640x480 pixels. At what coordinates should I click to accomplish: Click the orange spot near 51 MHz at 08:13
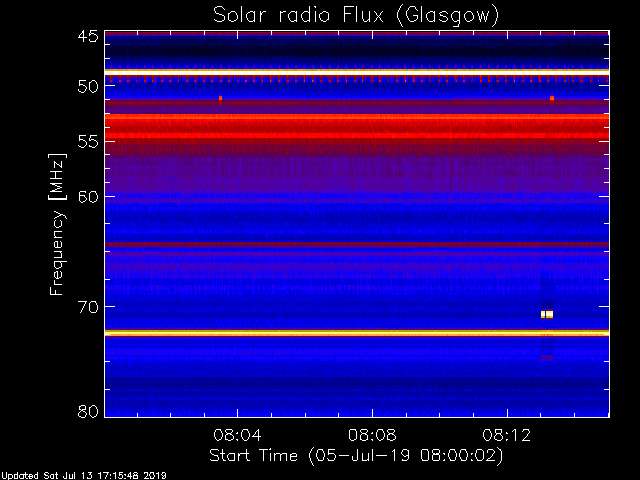(552, 98)
